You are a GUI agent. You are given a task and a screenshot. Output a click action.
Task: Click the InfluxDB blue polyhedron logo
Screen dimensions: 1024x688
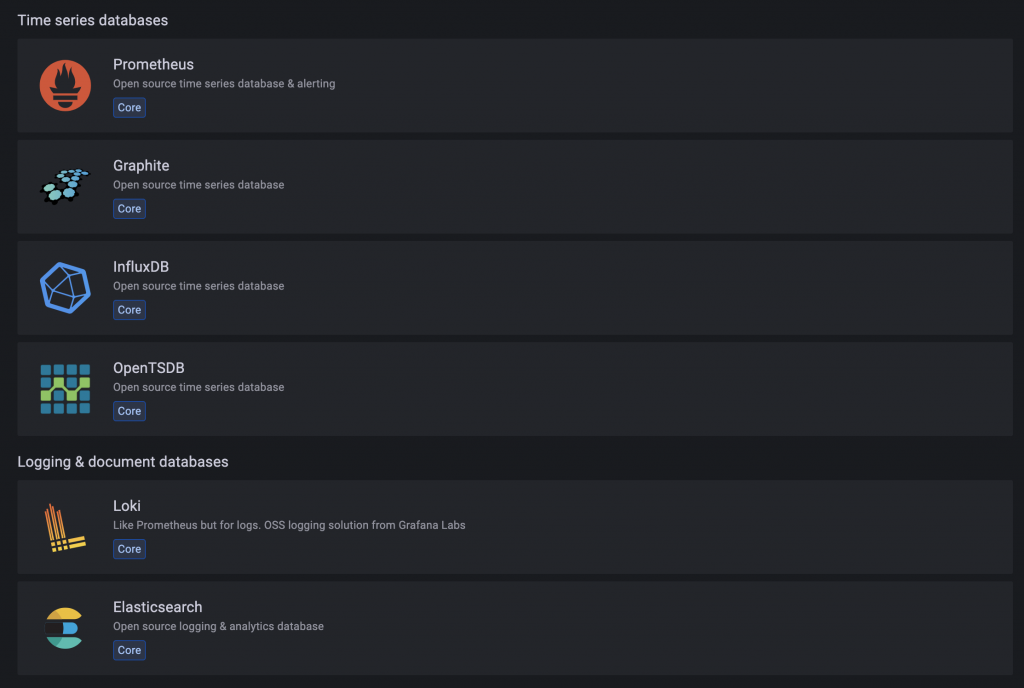pyautogui.click(x=65, y=287)
